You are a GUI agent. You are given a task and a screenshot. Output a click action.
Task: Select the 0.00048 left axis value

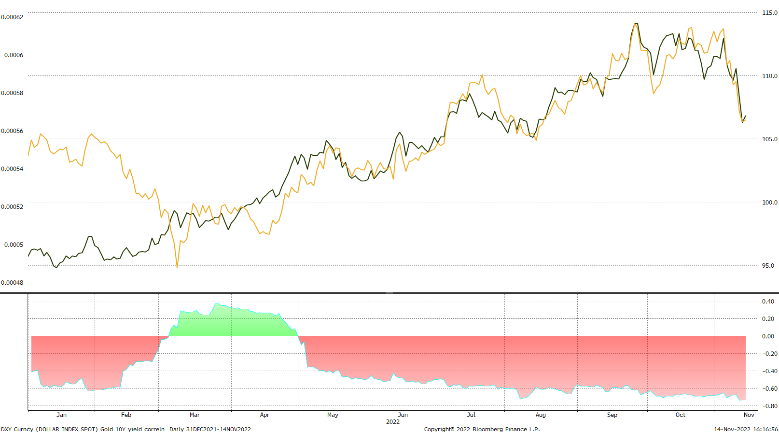tap(12, 283)
